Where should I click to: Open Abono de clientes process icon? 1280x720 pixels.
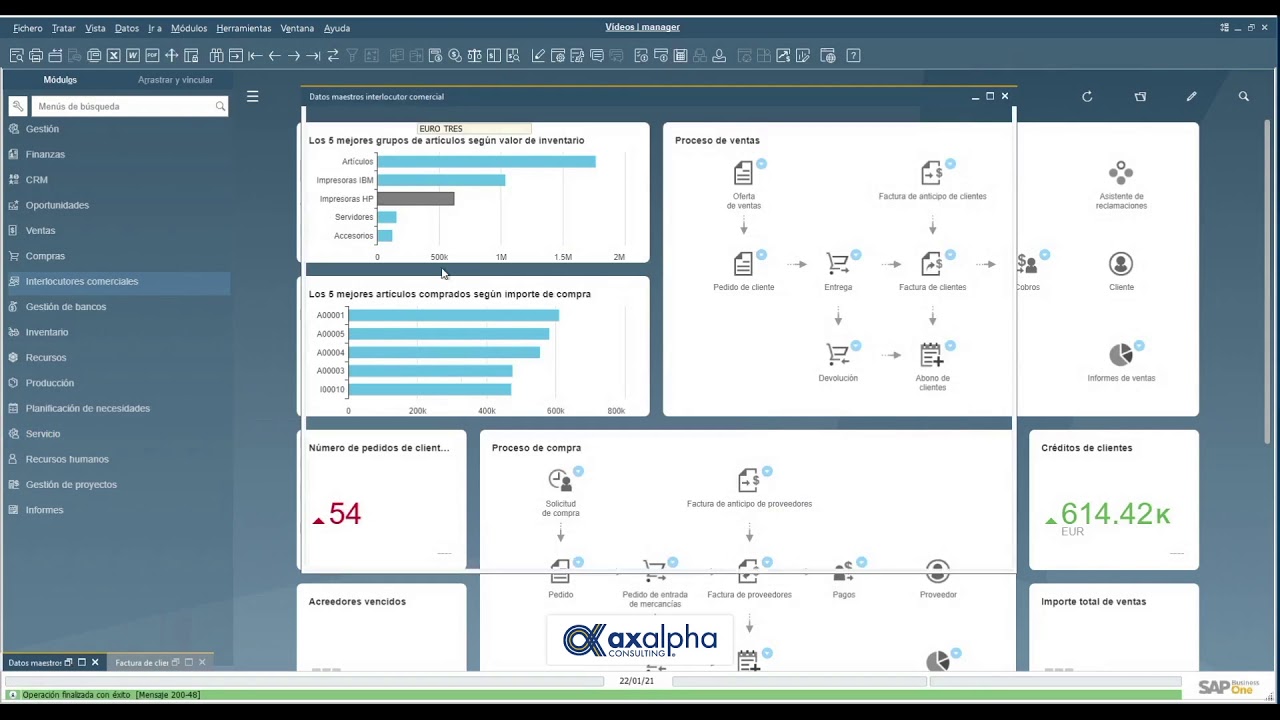point(932,355)
